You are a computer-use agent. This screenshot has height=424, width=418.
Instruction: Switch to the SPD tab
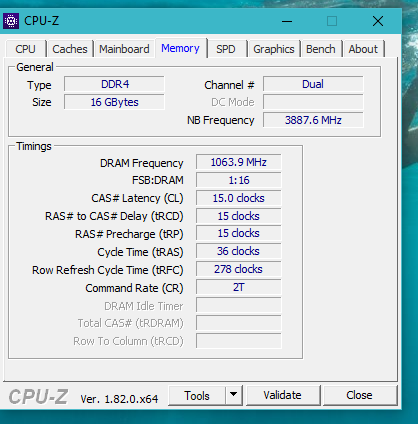[x=226, y=49]
